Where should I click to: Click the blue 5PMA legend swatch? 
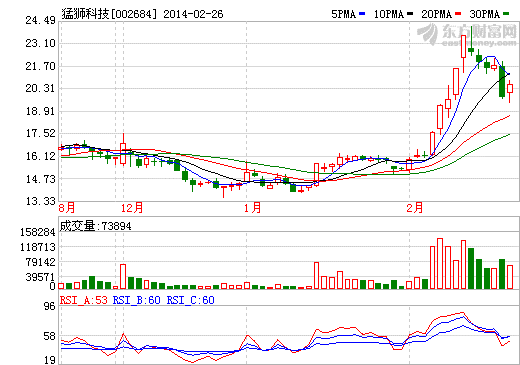pos(362,14)
